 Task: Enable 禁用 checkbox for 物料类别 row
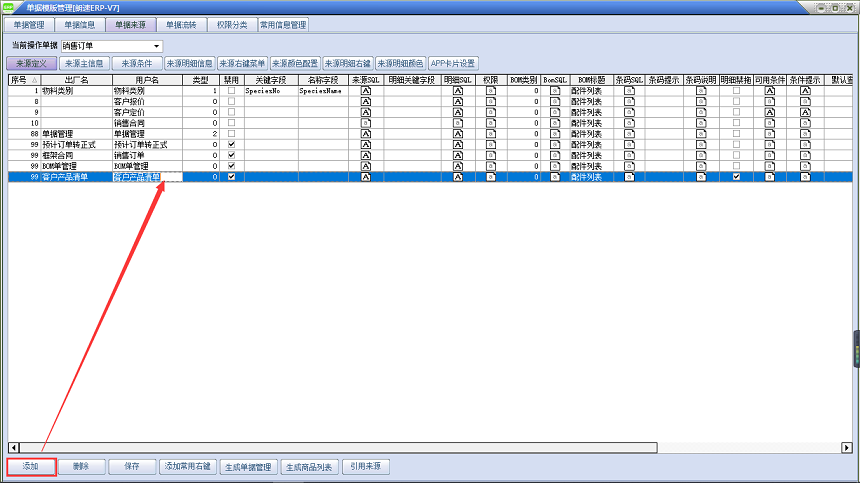coord(232,91)
